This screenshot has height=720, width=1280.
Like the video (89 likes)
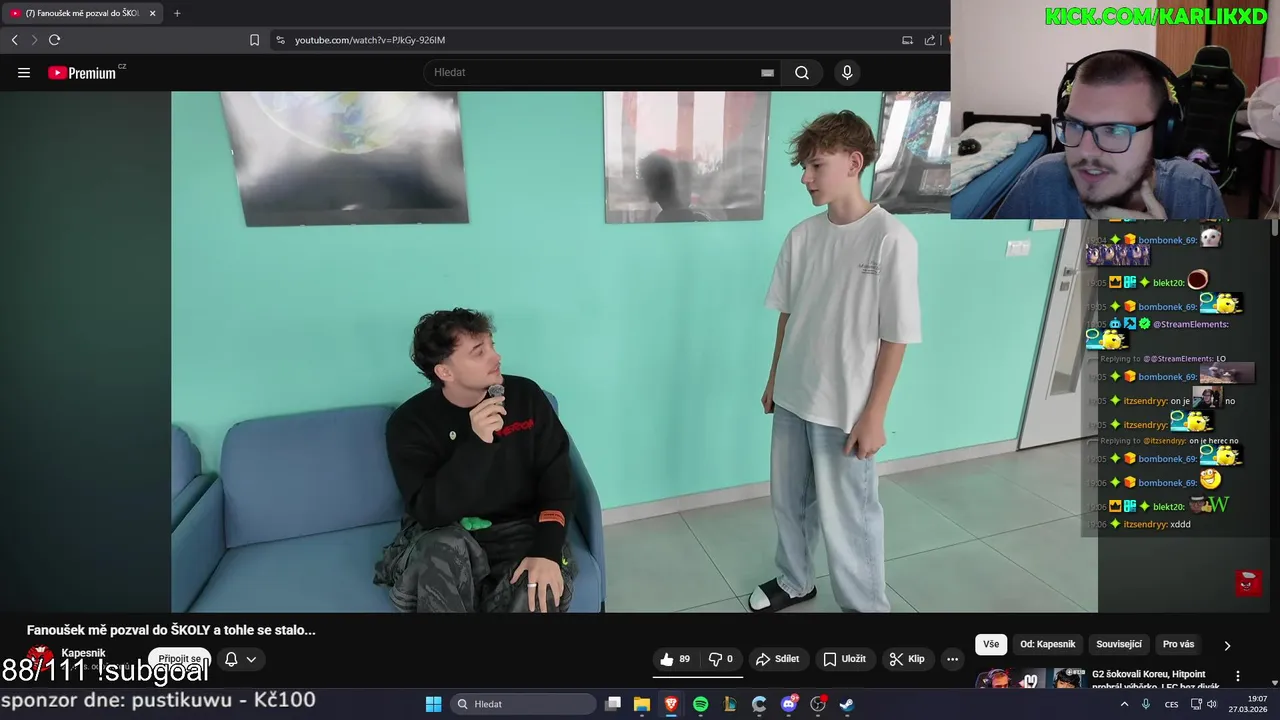pos(675,659)
